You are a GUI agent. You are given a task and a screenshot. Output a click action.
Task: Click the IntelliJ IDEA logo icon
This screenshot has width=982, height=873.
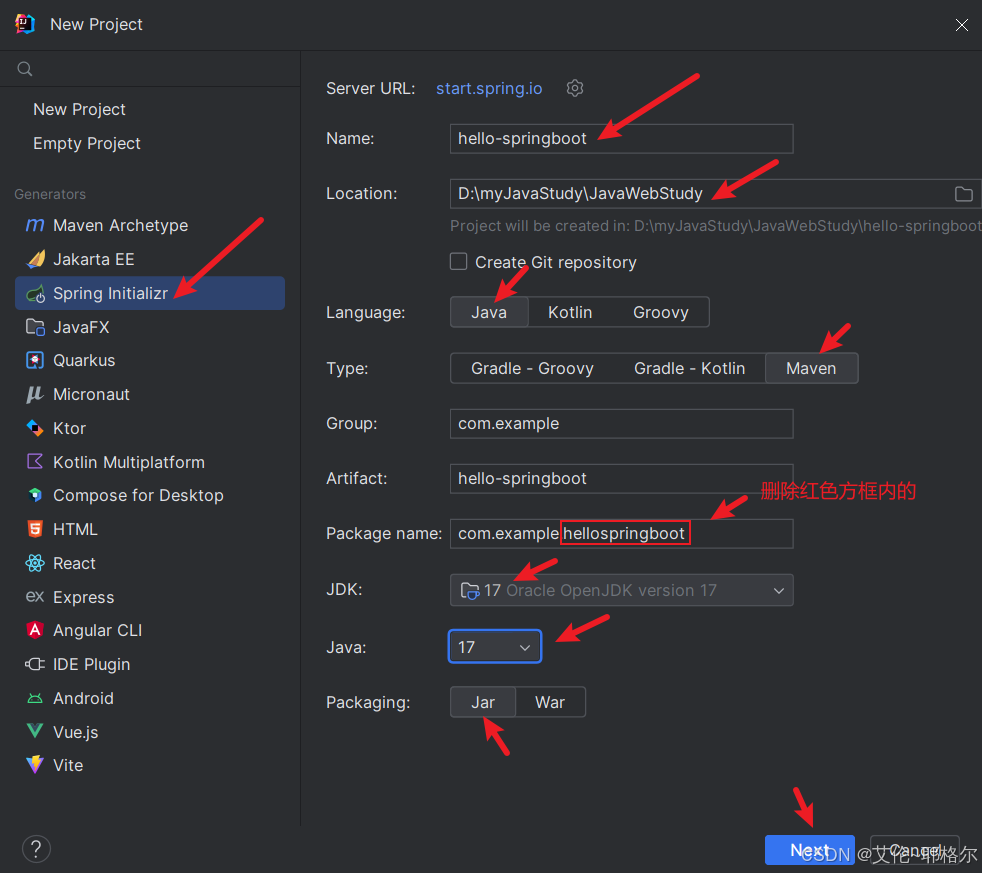click(25, 24)
